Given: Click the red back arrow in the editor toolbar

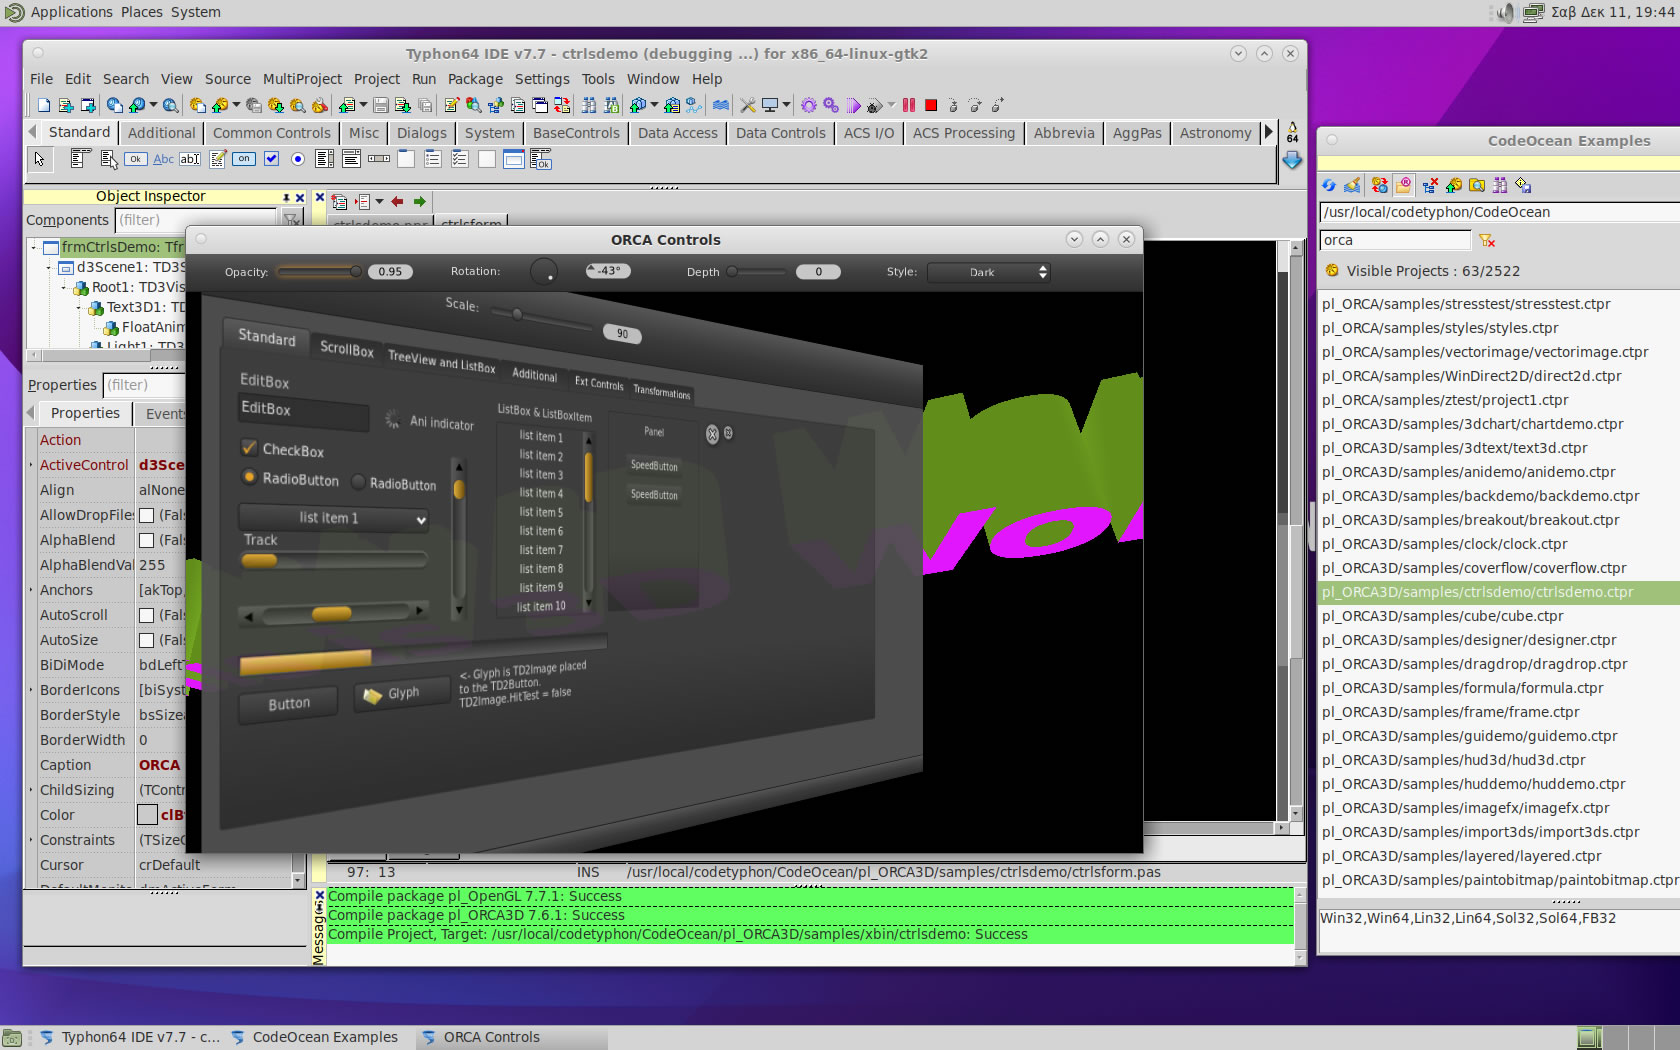Looking at the screenshot, I should [x=398, y=201].
